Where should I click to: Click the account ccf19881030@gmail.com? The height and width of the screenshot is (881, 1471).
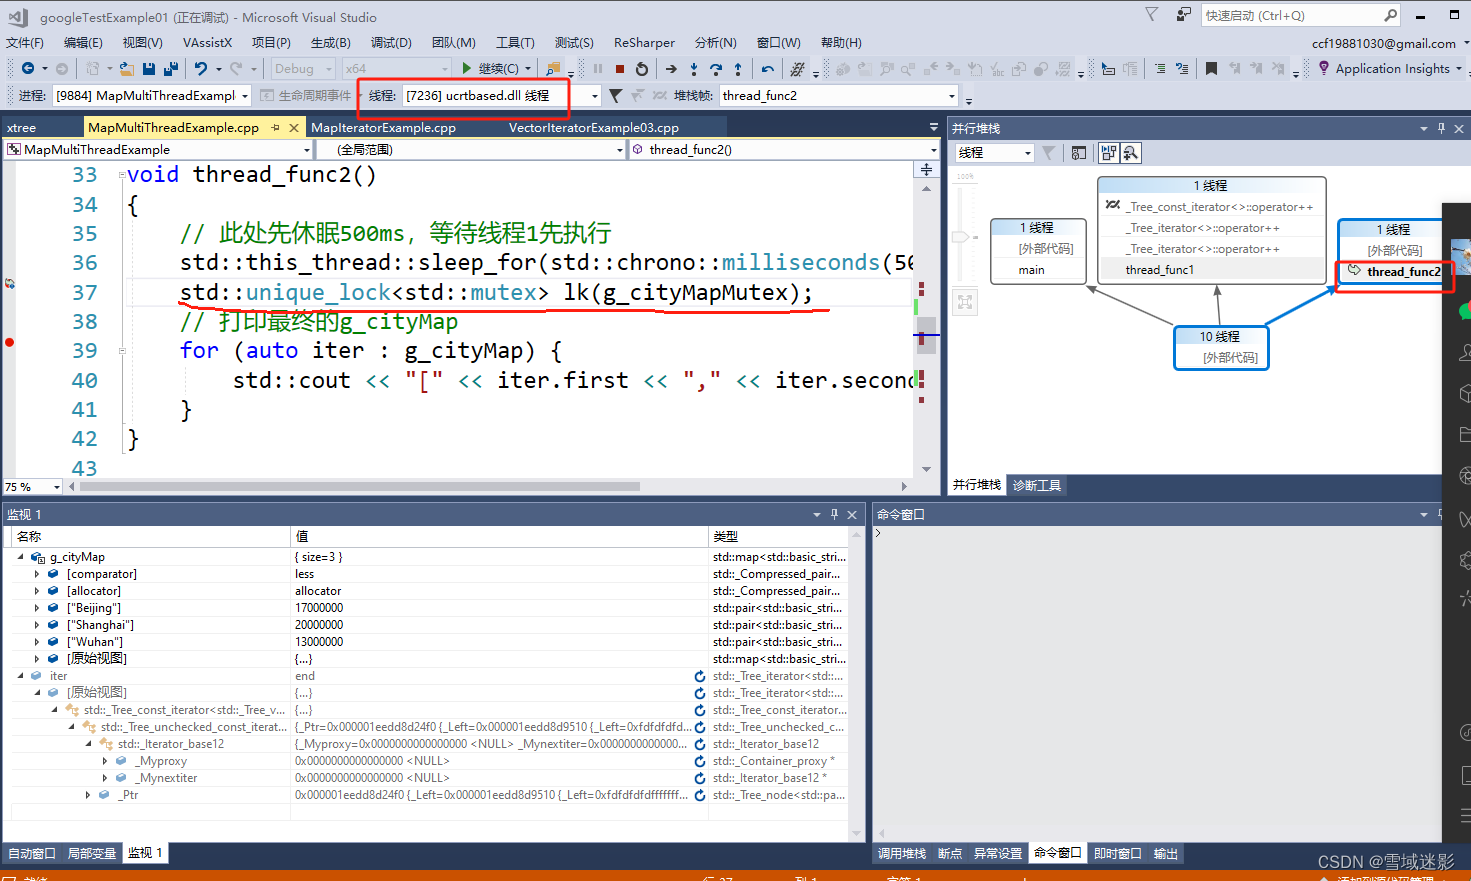click(x=1384, y=43)
